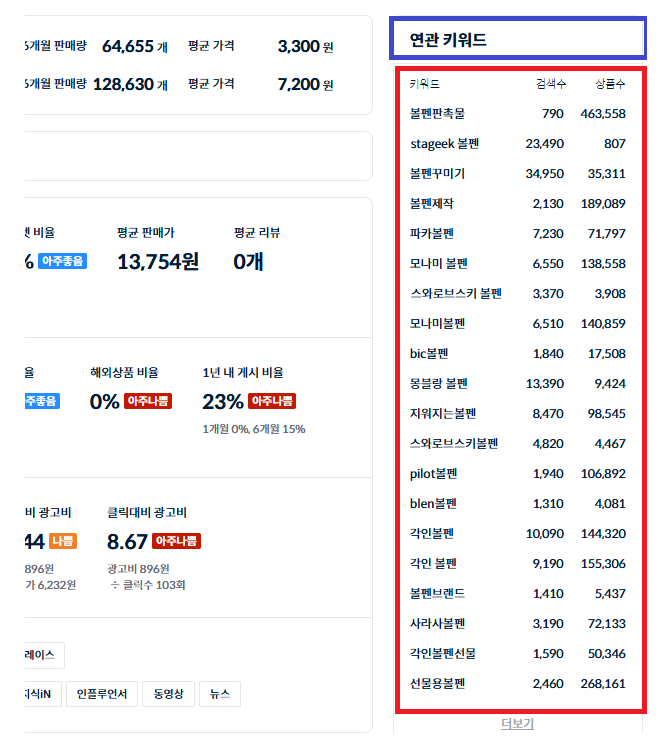Click the 1개월 0%, 6개월 15% note
Screen dimensions: 660x740
click(254, 429)
